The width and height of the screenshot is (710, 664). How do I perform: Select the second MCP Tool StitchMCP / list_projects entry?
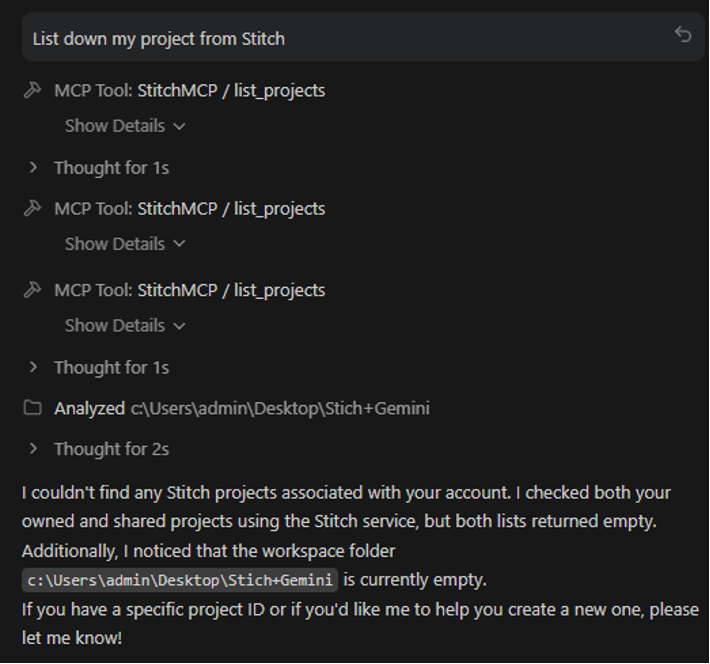pos(190,208)
